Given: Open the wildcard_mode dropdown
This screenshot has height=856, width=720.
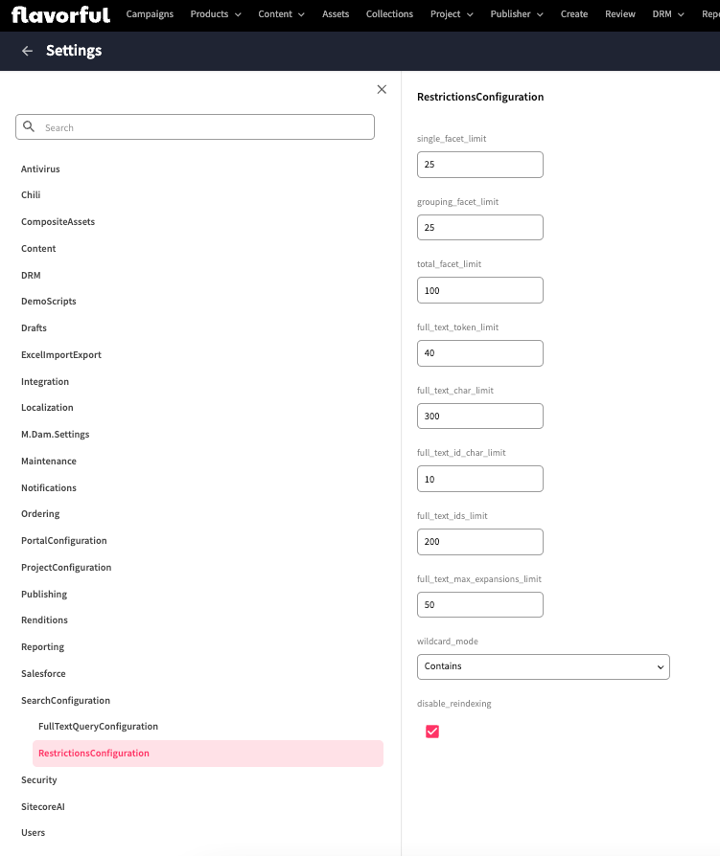Looking at the screenshot, I should click(542, 667).
